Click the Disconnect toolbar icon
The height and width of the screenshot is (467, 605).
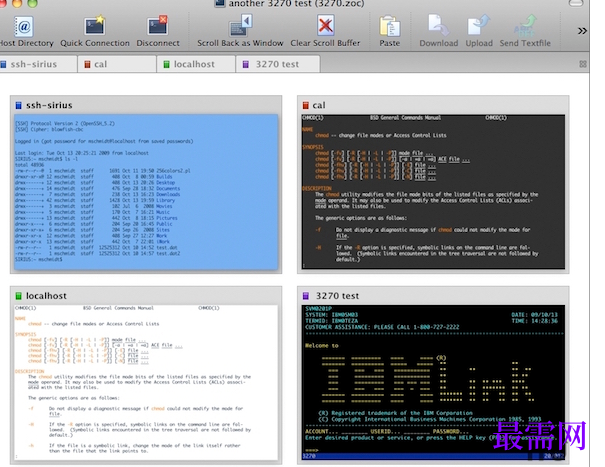(157, 26)
